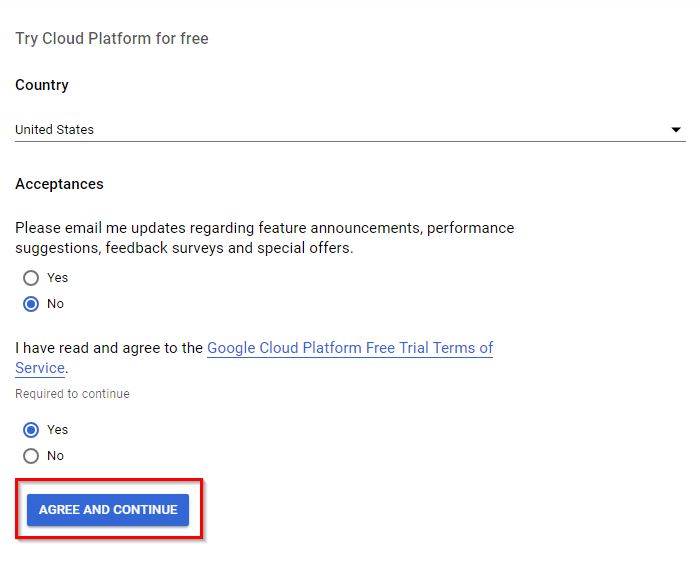Click the 'Service' link text on second line

40,368
